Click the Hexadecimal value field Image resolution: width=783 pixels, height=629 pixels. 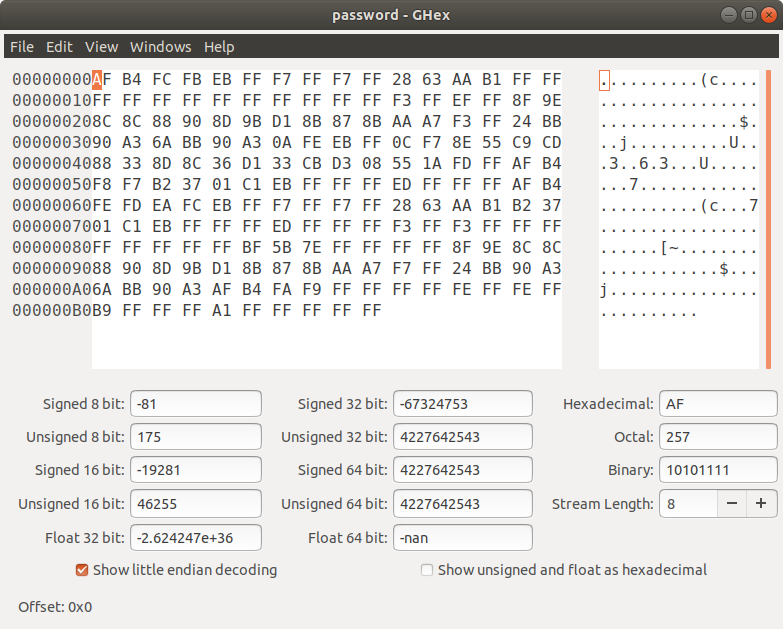pyautogui.click(x=718, y=403)
